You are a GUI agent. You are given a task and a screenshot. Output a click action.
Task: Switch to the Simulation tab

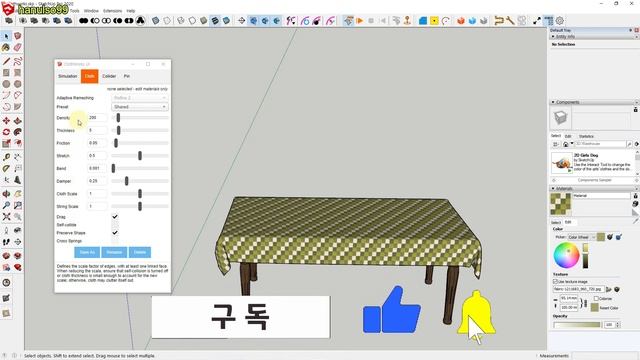(68, 76)
